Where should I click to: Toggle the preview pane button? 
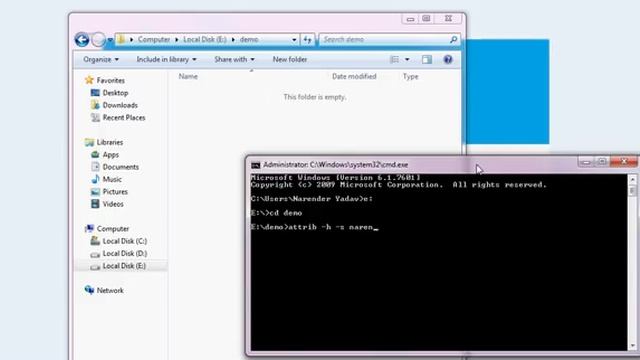[427, 60]
